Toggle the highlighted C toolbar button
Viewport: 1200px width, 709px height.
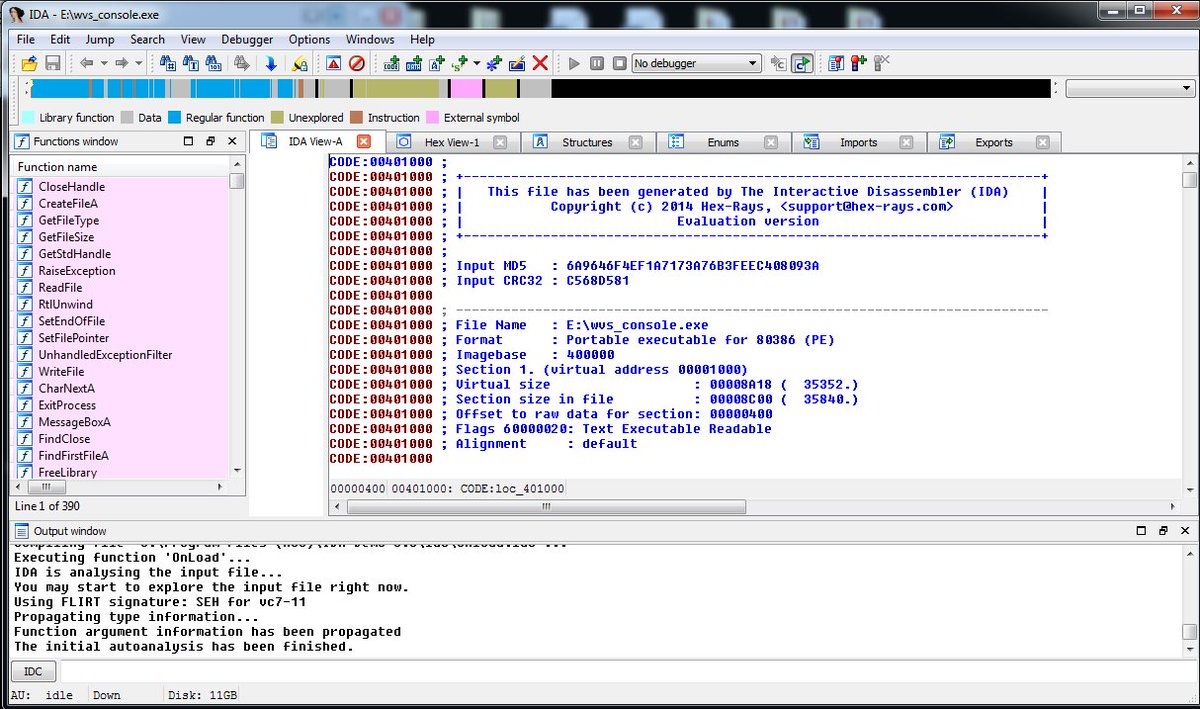pyautogui.click(x=802, y=63)
